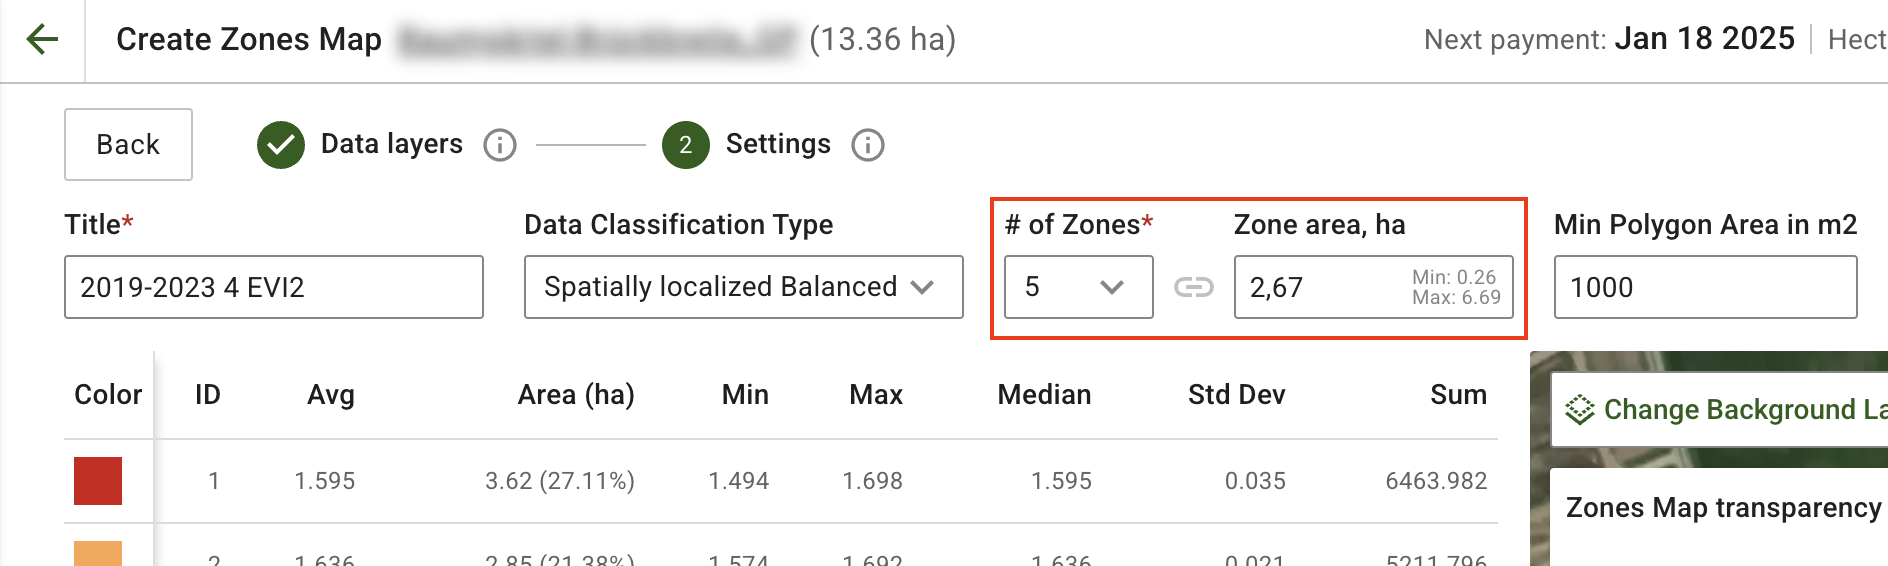
Task: Click the back arrow icon in header
Action: pyautogui.click(x=42, y=40)
